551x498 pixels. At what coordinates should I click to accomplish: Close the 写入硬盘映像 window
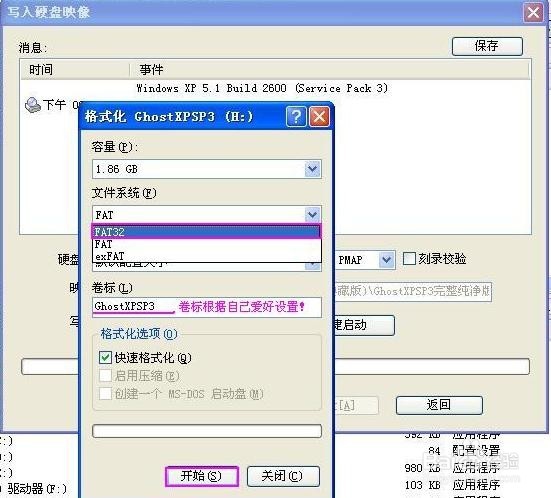[533, 12]
